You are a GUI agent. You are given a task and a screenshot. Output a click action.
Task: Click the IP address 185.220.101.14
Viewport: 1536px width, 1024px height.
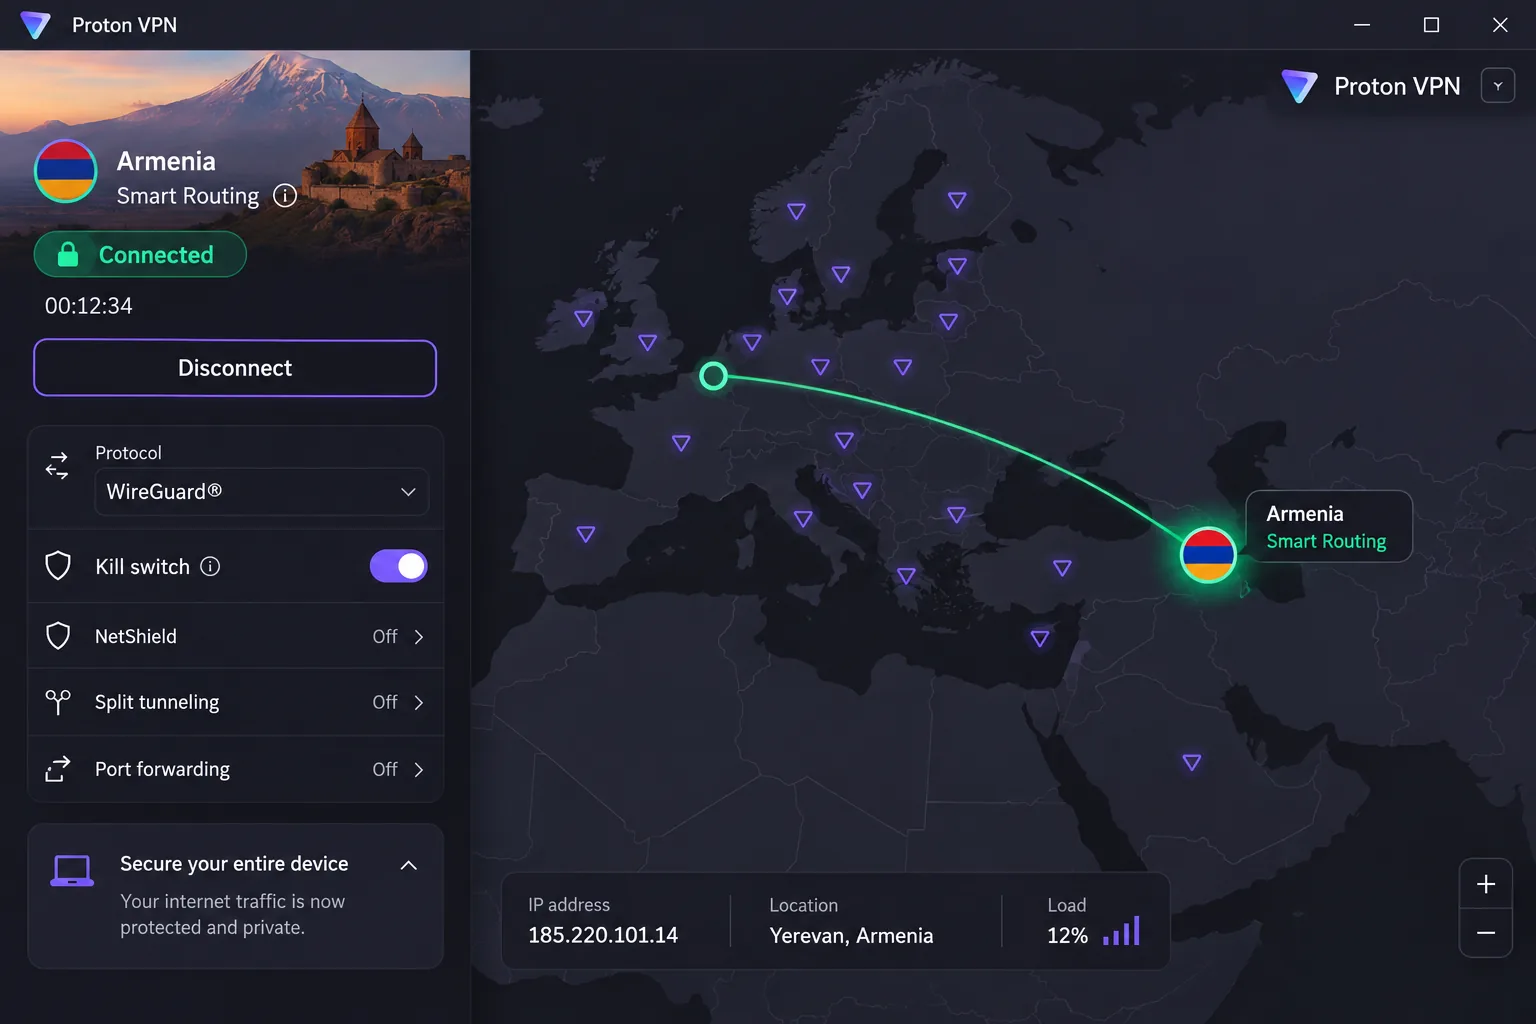(x=603, y=935)
